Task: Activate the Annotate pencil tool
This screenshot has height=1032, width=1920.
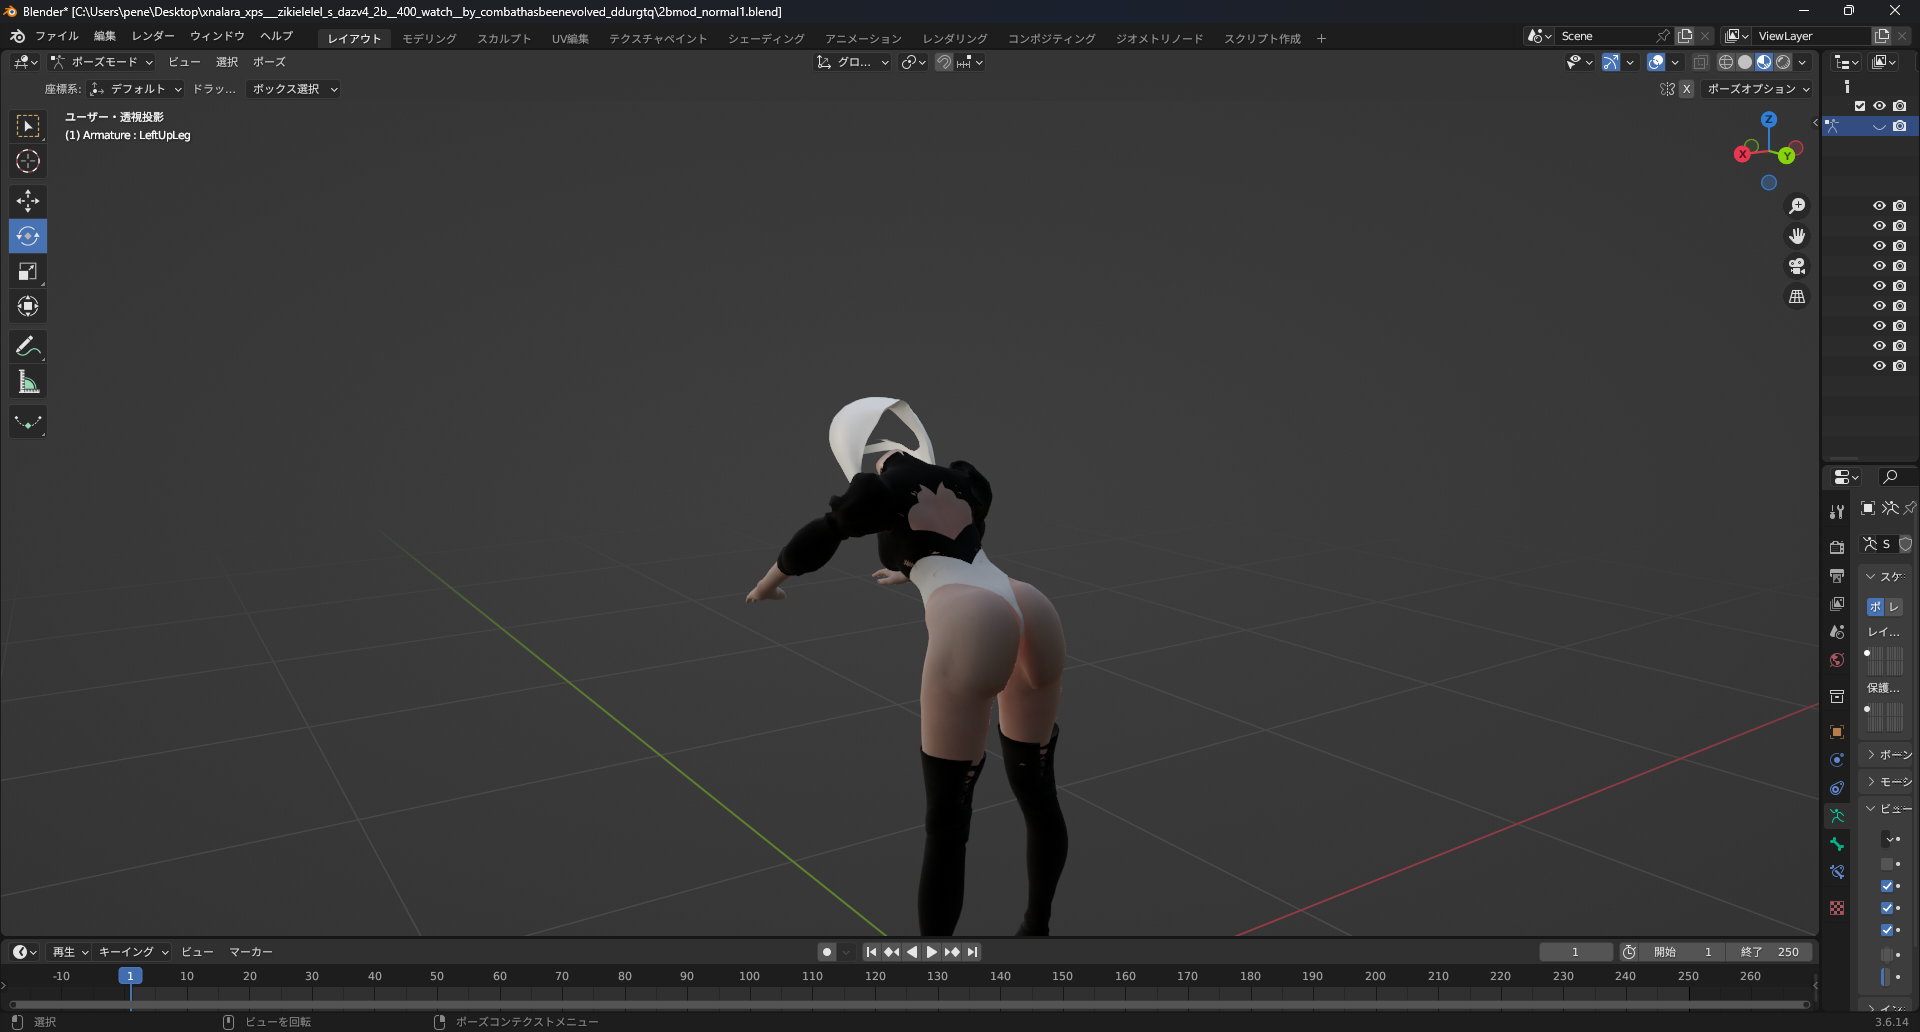Action: [x=28, y=347]
